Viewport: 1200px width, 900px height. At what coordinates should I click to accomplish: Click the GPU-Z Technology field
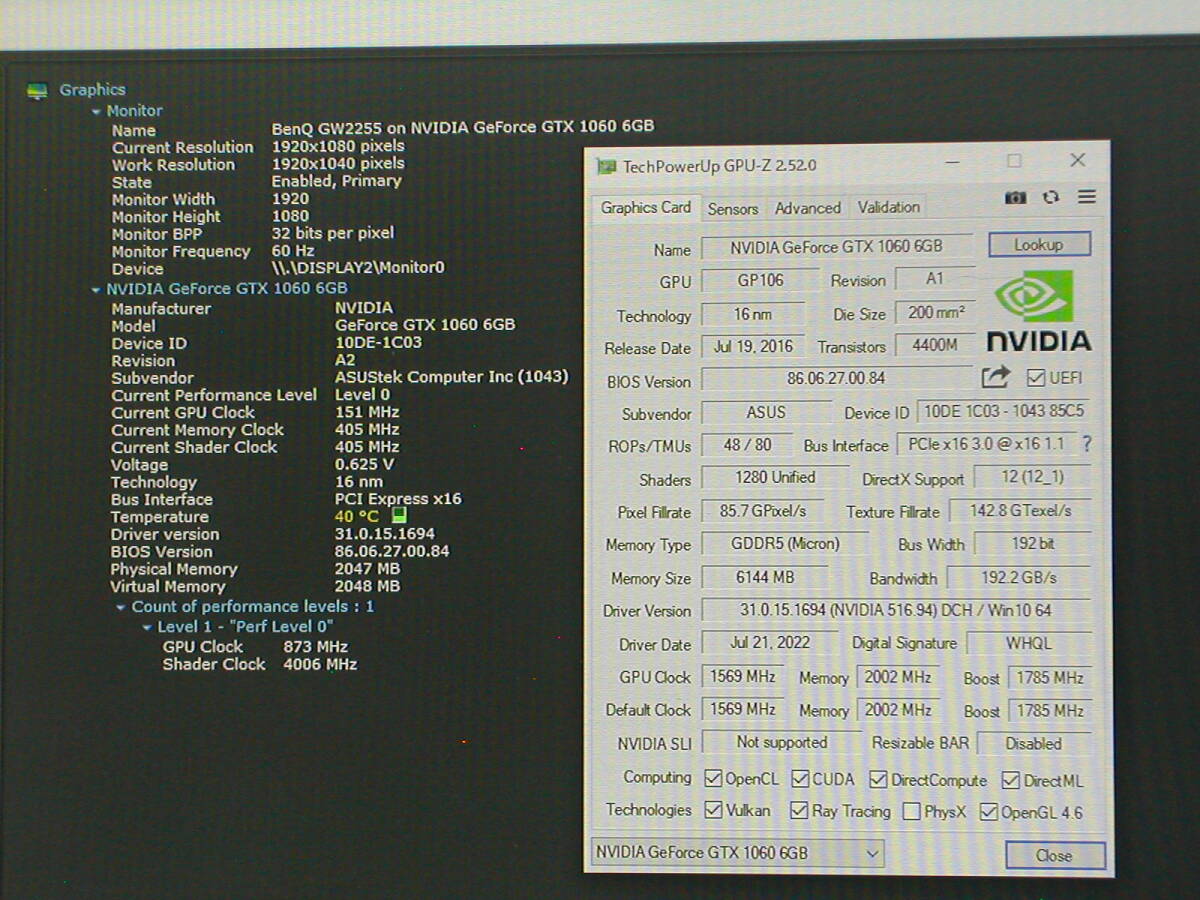[x=753, y=314]
